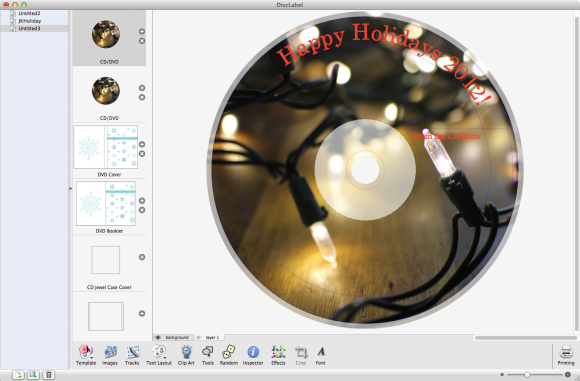The height and width of the screenshot is (381, 580).
Task: Click the trash button at bottom left
Action: (48, 375)
